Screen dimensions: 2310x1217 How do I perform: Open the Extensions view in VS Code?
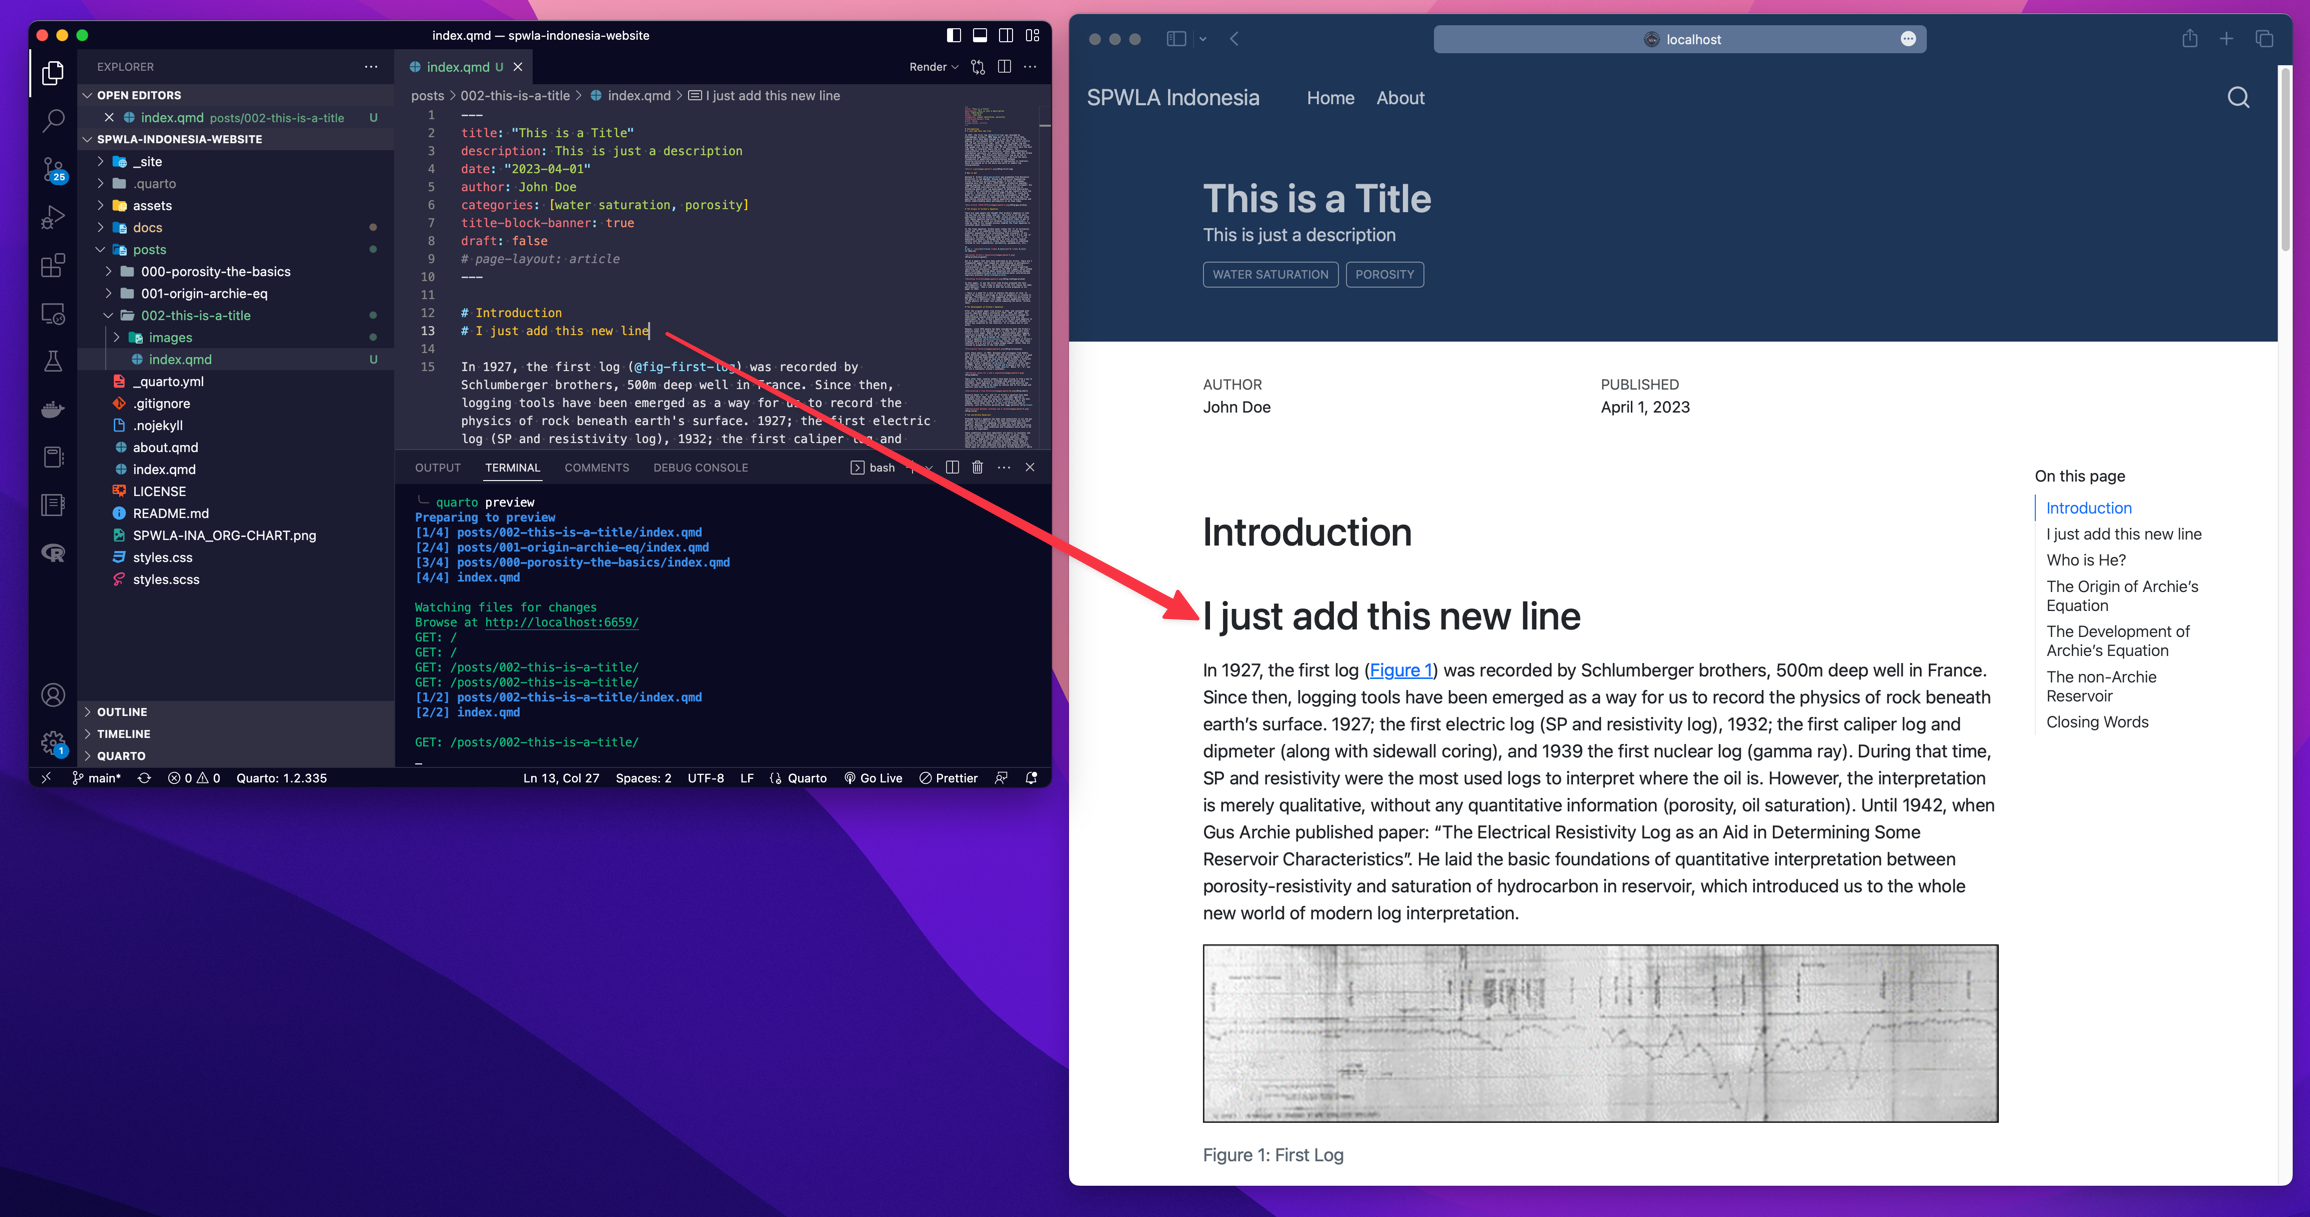tap(53, 265)
